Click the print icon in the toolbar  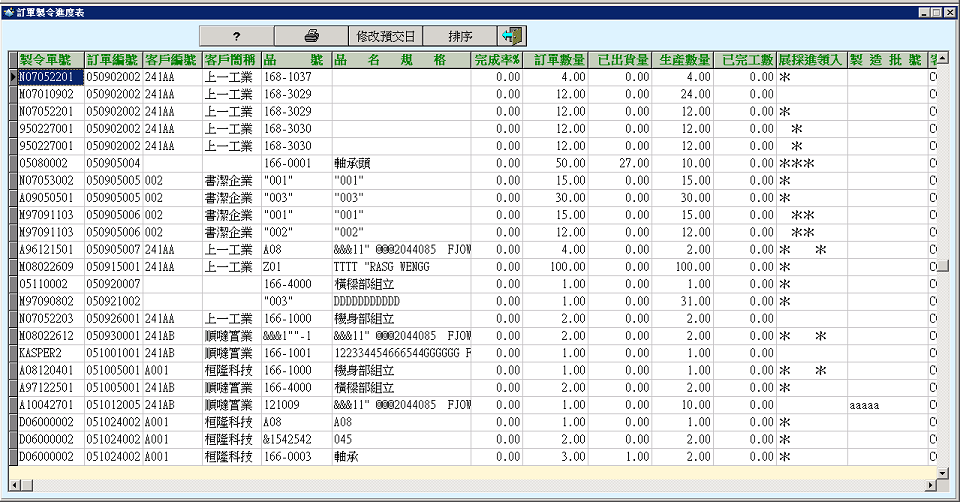[x=311, y=35]
